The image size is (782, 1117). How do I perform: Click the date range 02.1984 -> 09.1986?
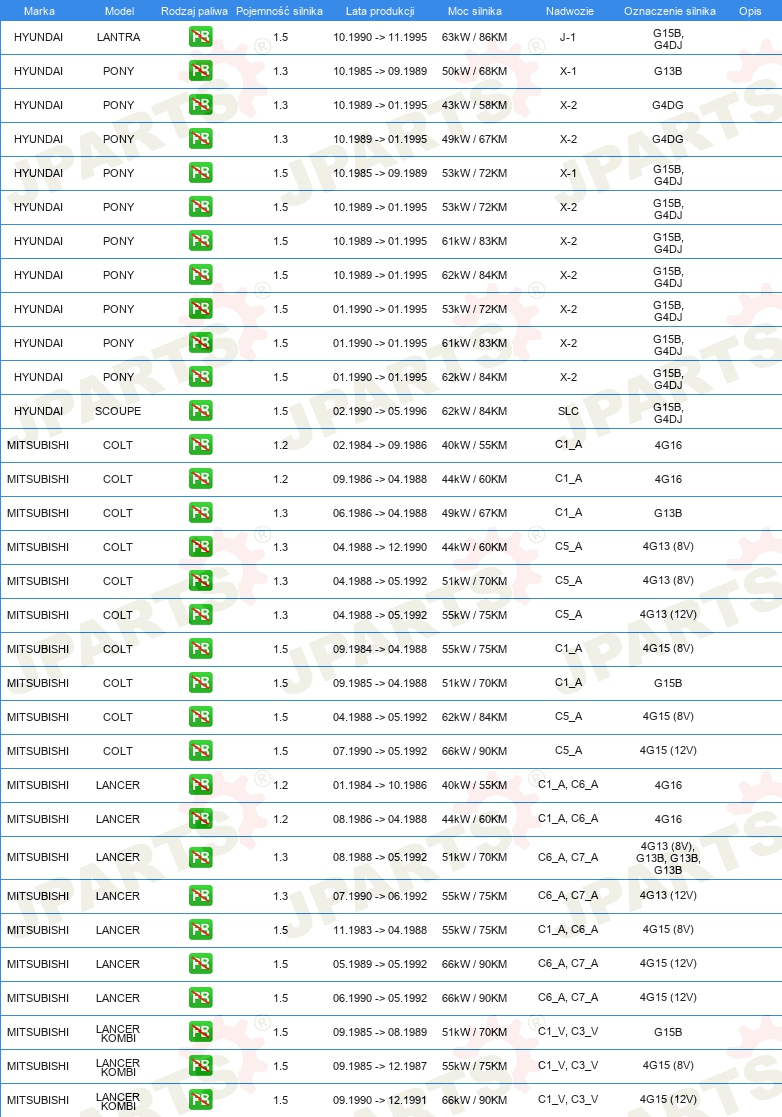coord(380,445)
